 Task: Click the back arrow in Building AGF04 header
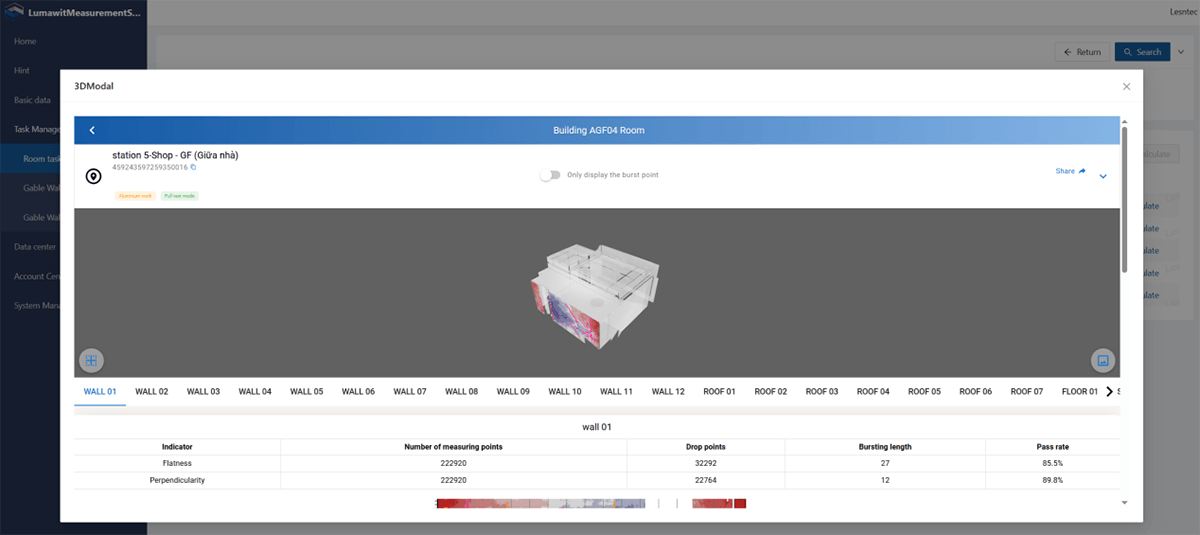tap(92, 131)
